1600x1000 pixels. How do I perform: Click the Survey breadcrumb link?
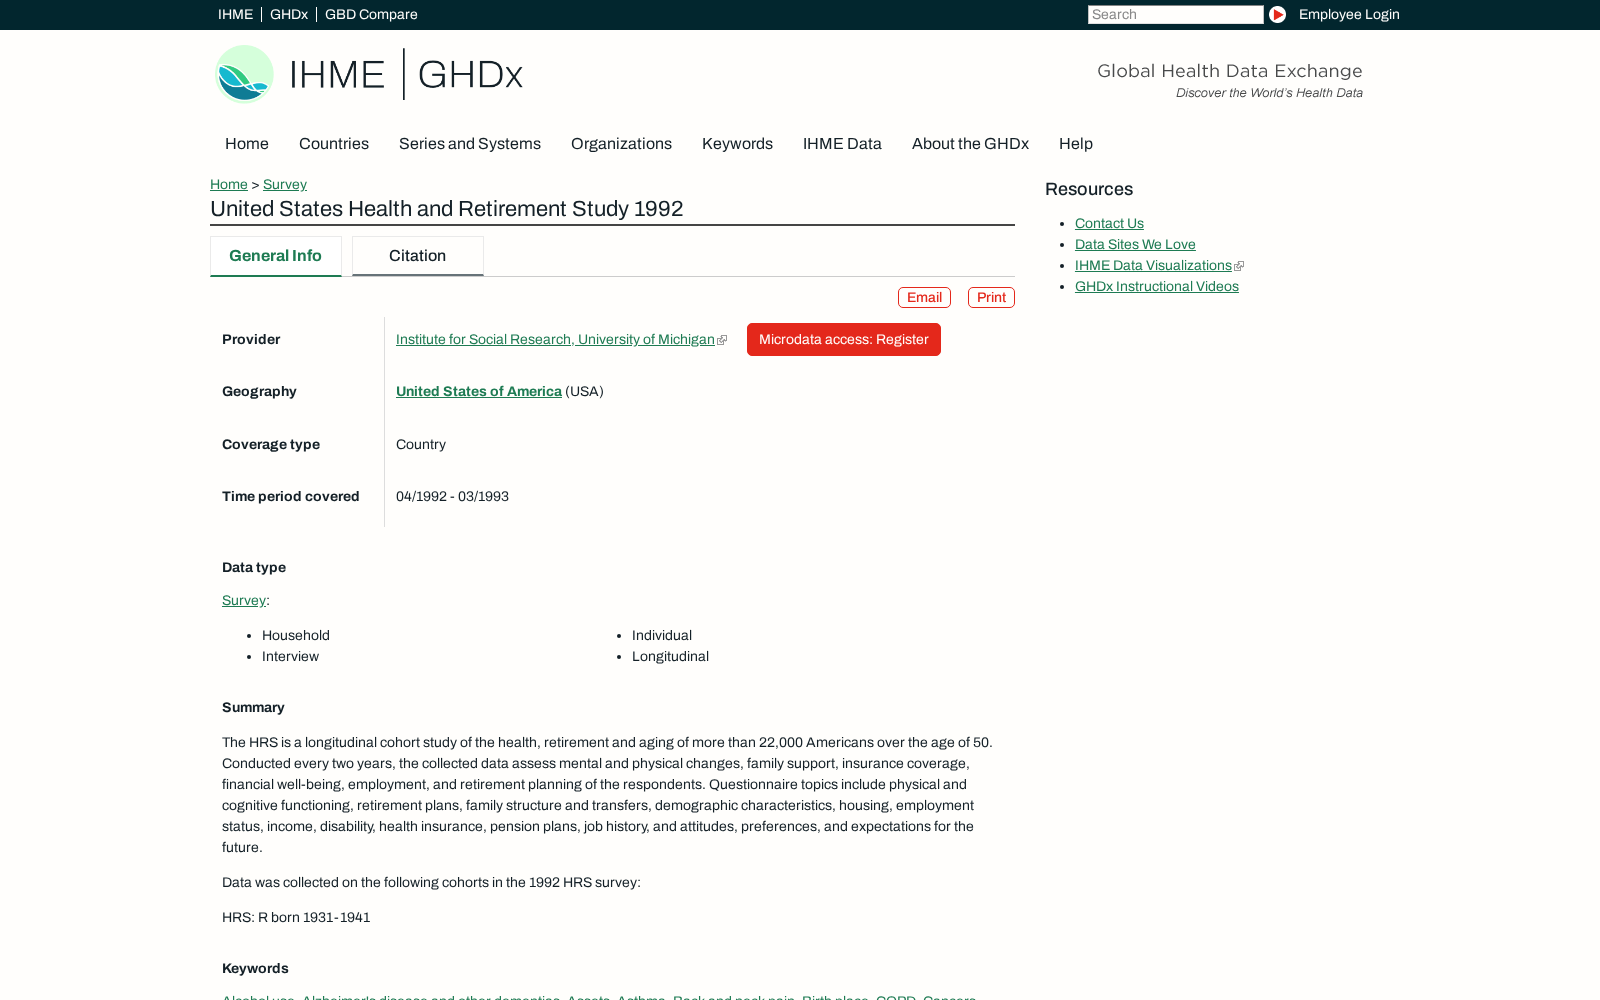[285, 184]
